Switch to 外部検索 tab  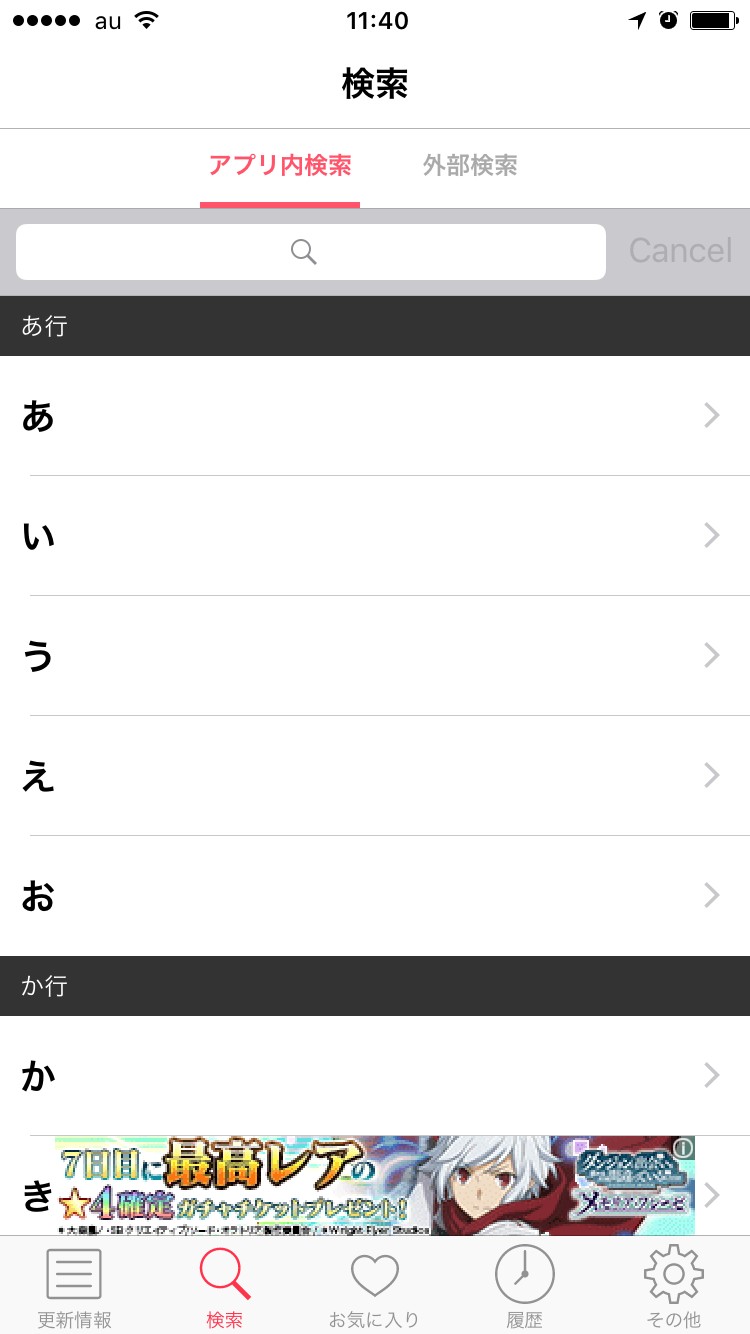point(470,166)
